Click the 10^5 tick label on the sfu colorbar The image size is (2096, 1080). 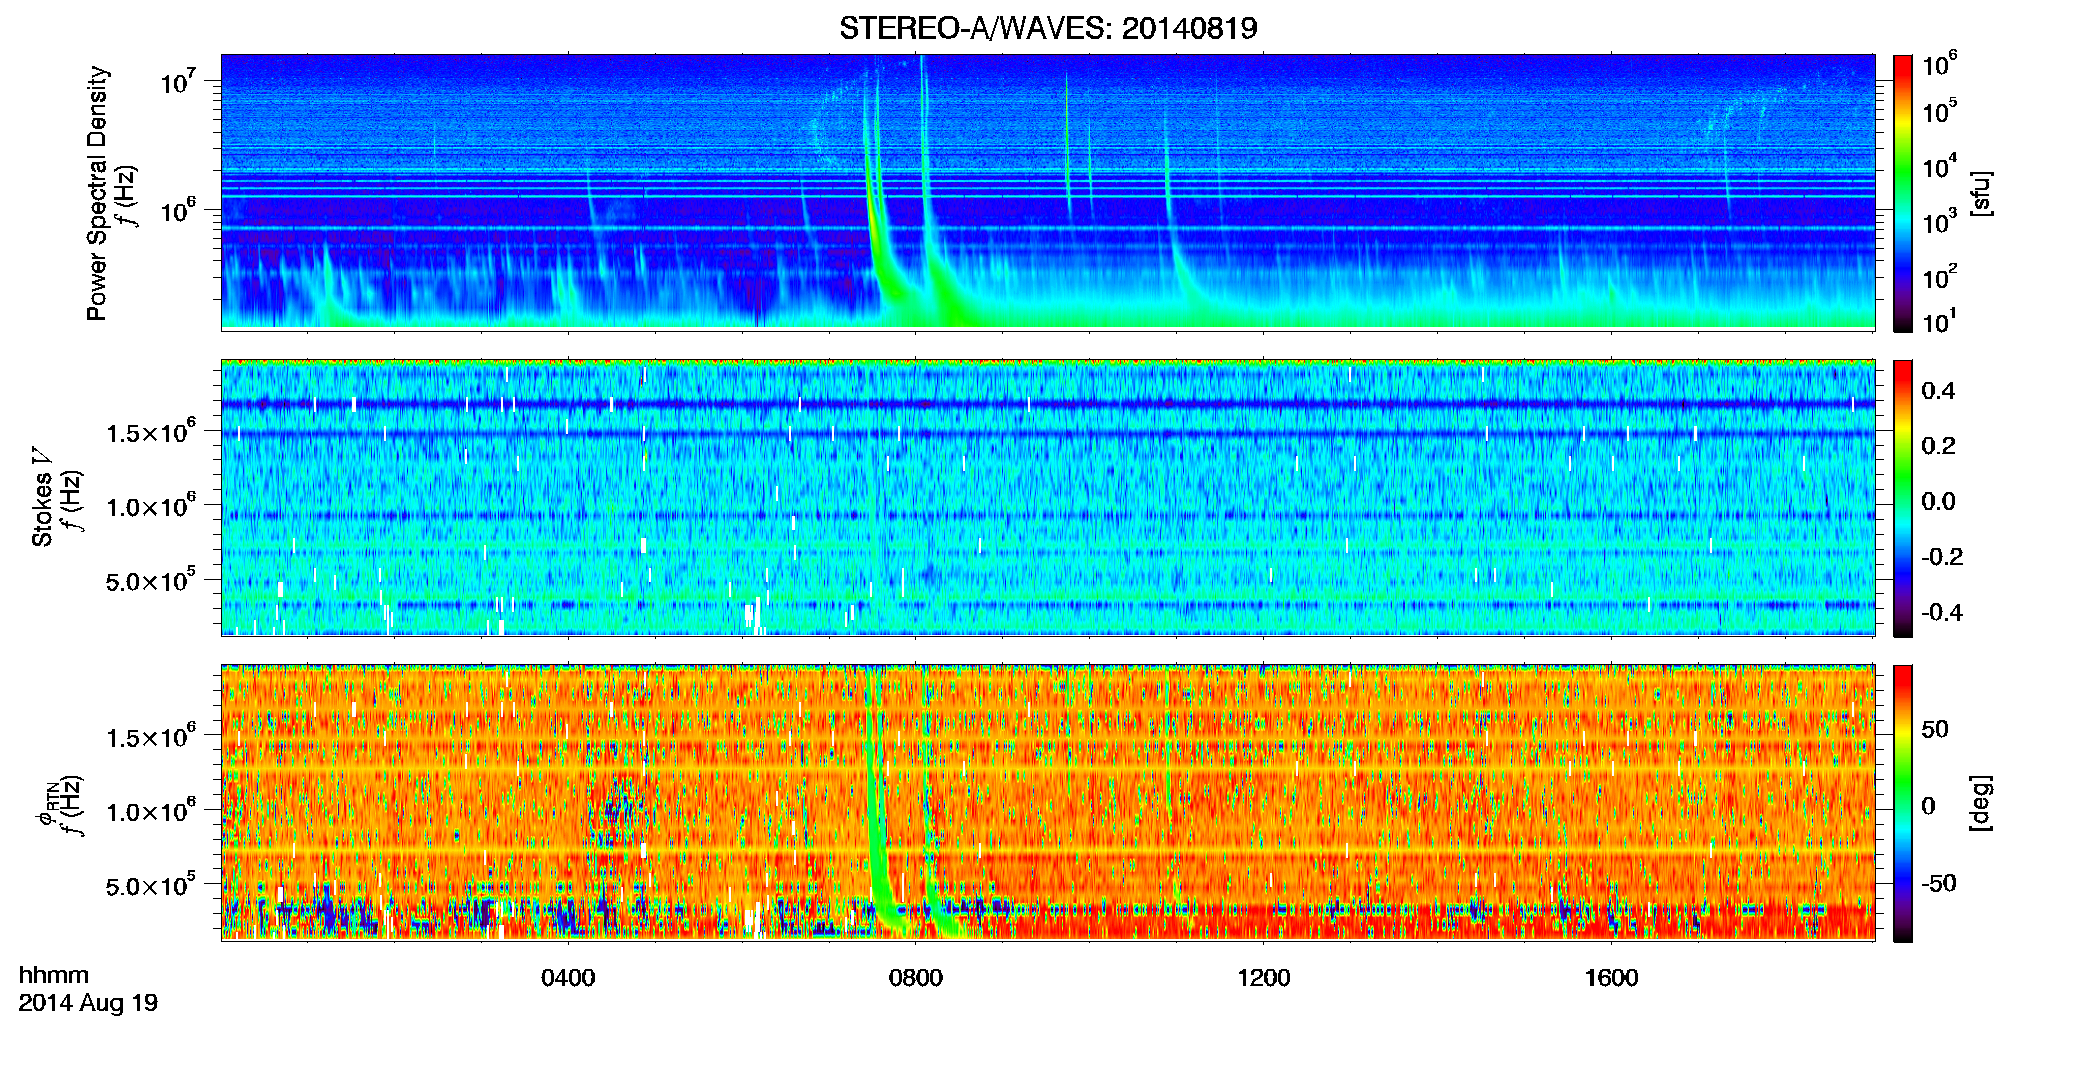(1940, 110)
